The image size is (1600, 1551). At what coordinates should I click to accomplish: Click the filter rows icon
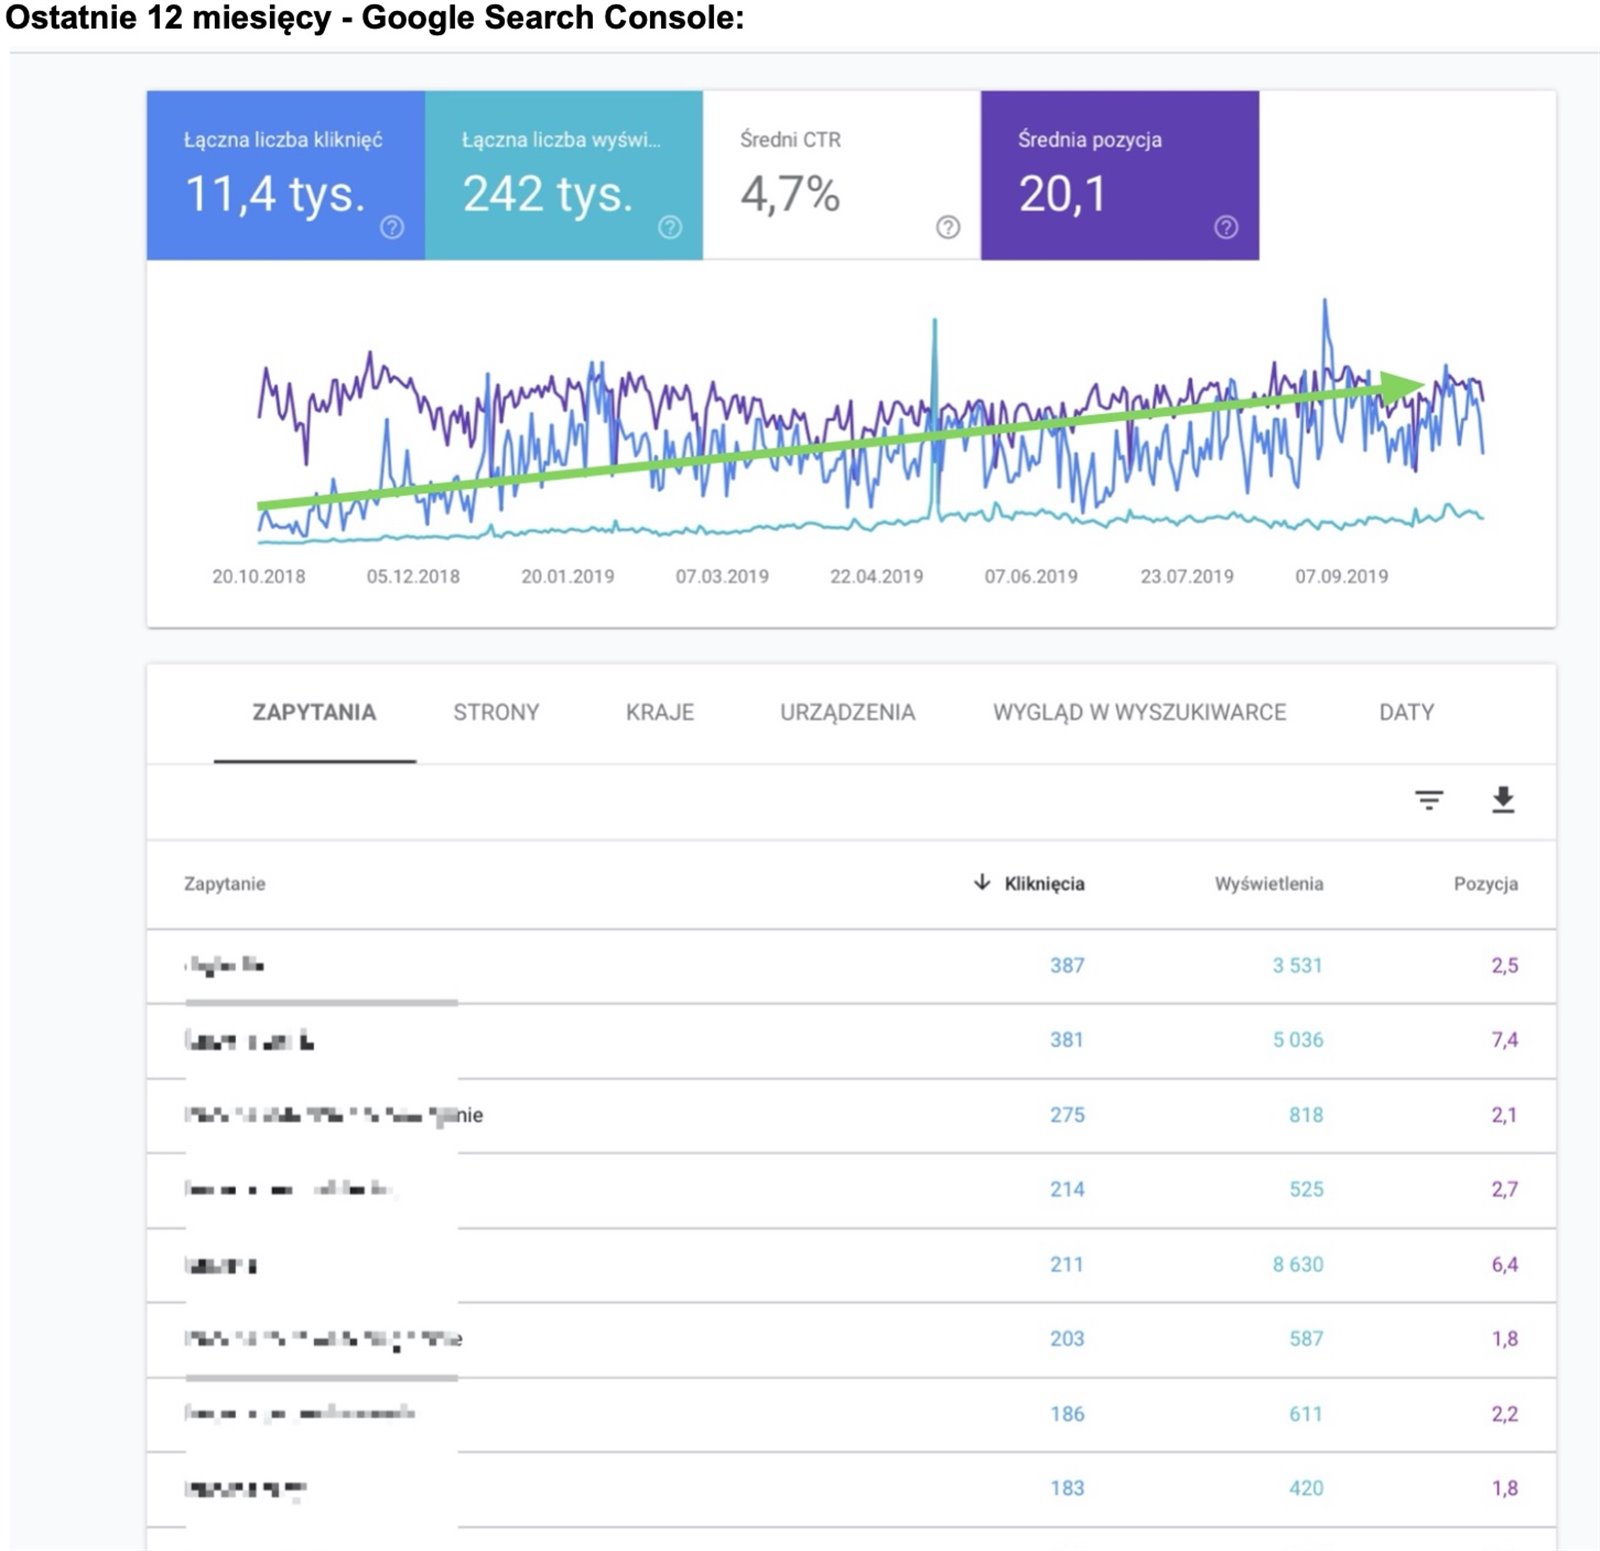[x=1428, y=800]
